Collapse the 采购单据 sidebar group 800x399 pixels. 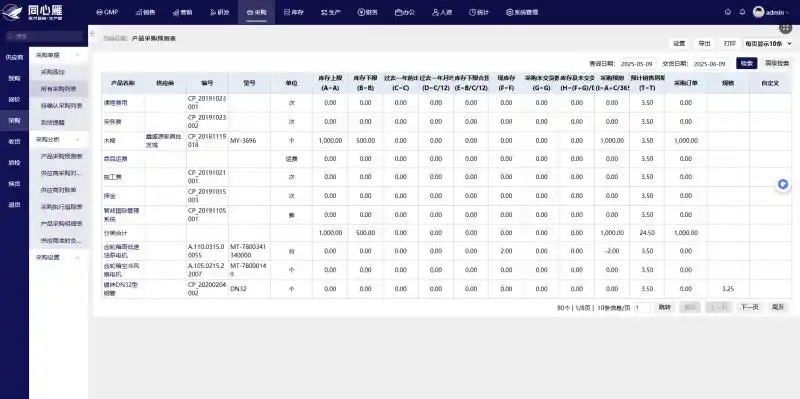78,55
